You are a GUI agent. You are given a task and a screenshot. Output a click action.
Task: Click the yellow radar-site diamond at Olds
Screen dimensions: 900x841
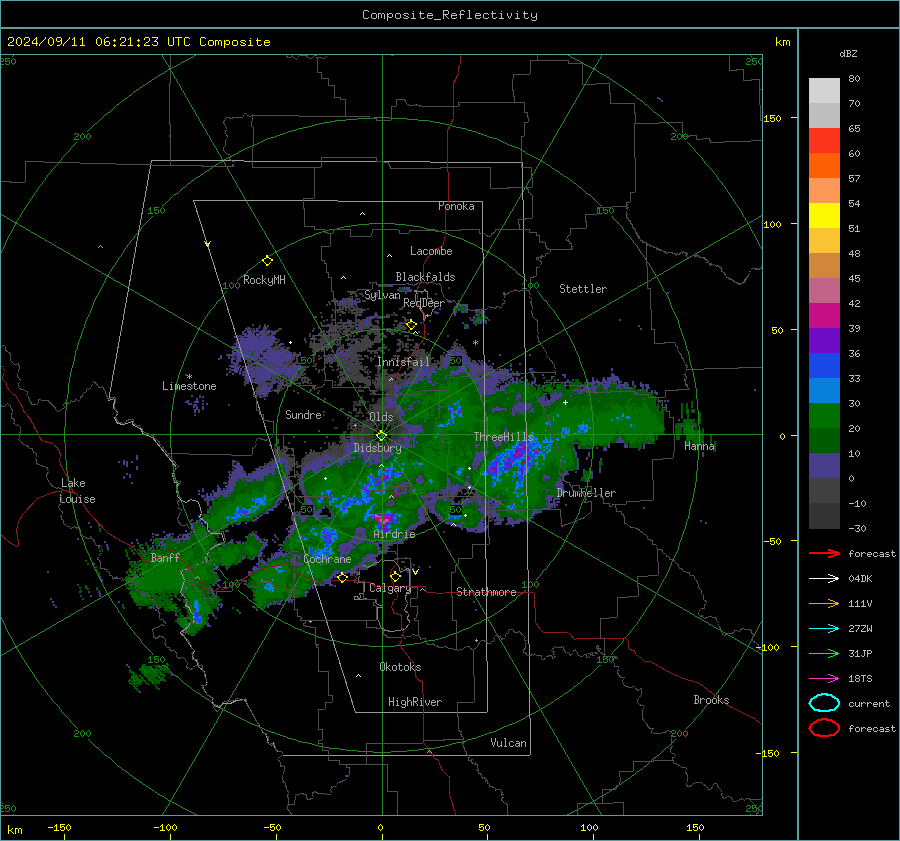[381, 436]
